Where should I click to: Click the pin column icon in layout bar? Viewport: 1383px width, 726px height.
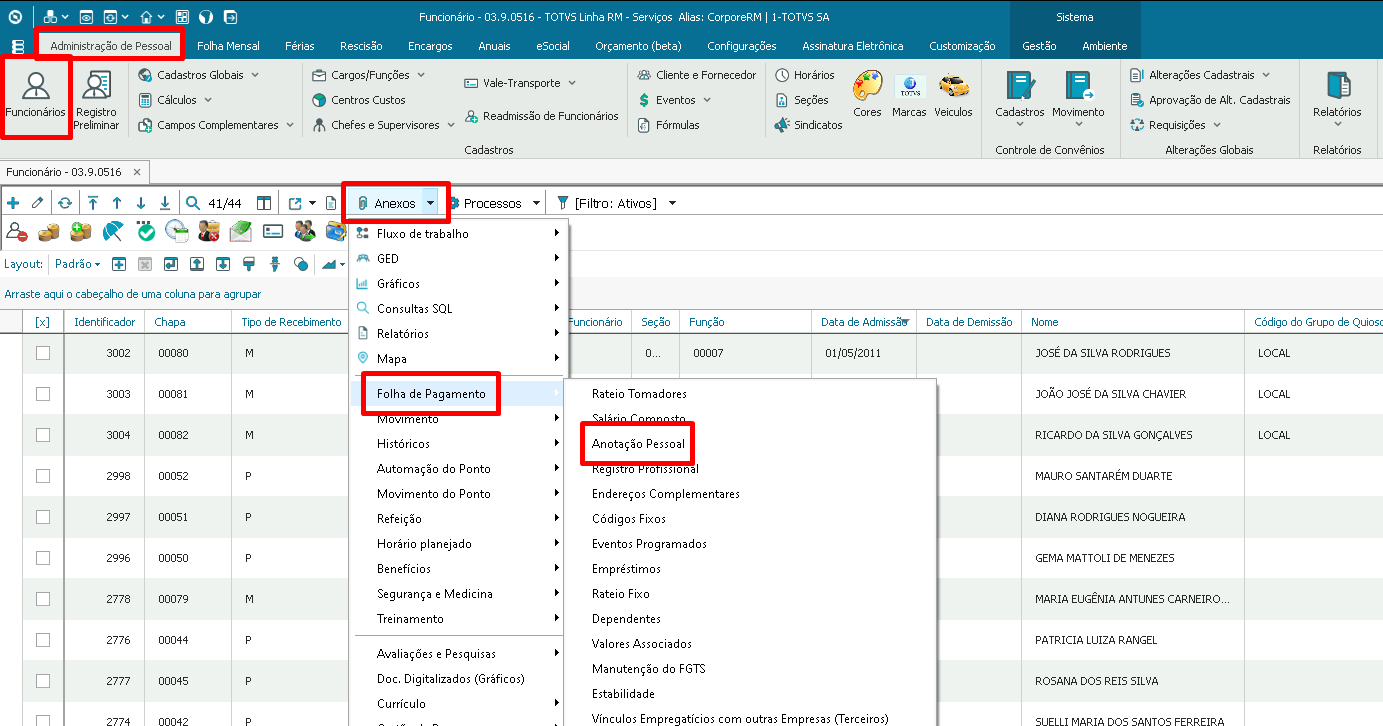(x=275, y=265)
